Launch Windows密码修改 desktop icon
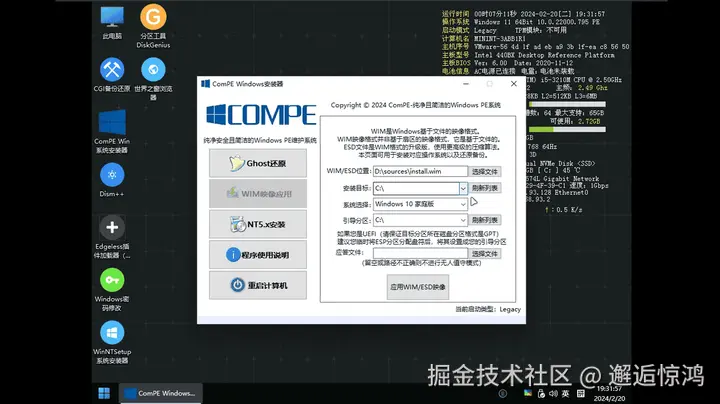The image size is (720, 404). (112, 290)
